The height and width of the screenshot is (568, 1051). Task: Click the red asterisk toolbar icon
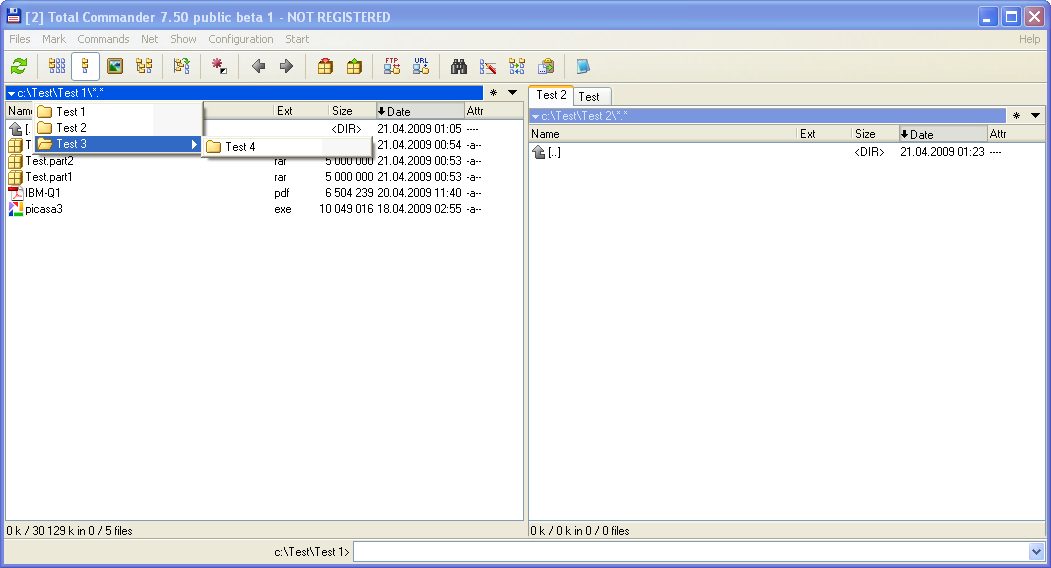(219, 66)
